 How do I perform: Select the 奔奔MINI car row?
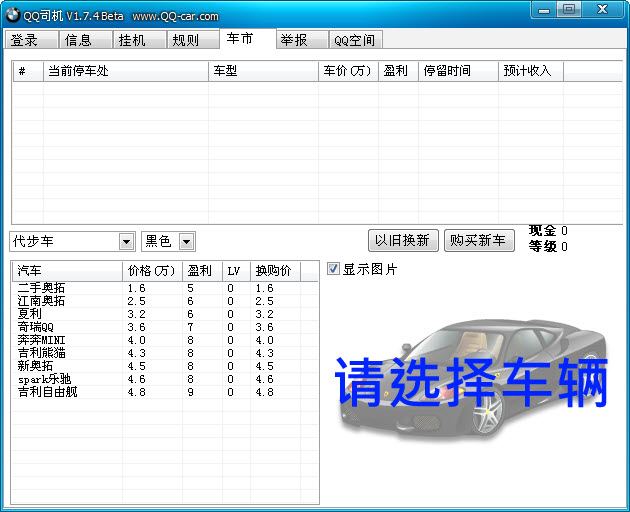point(165,340)
